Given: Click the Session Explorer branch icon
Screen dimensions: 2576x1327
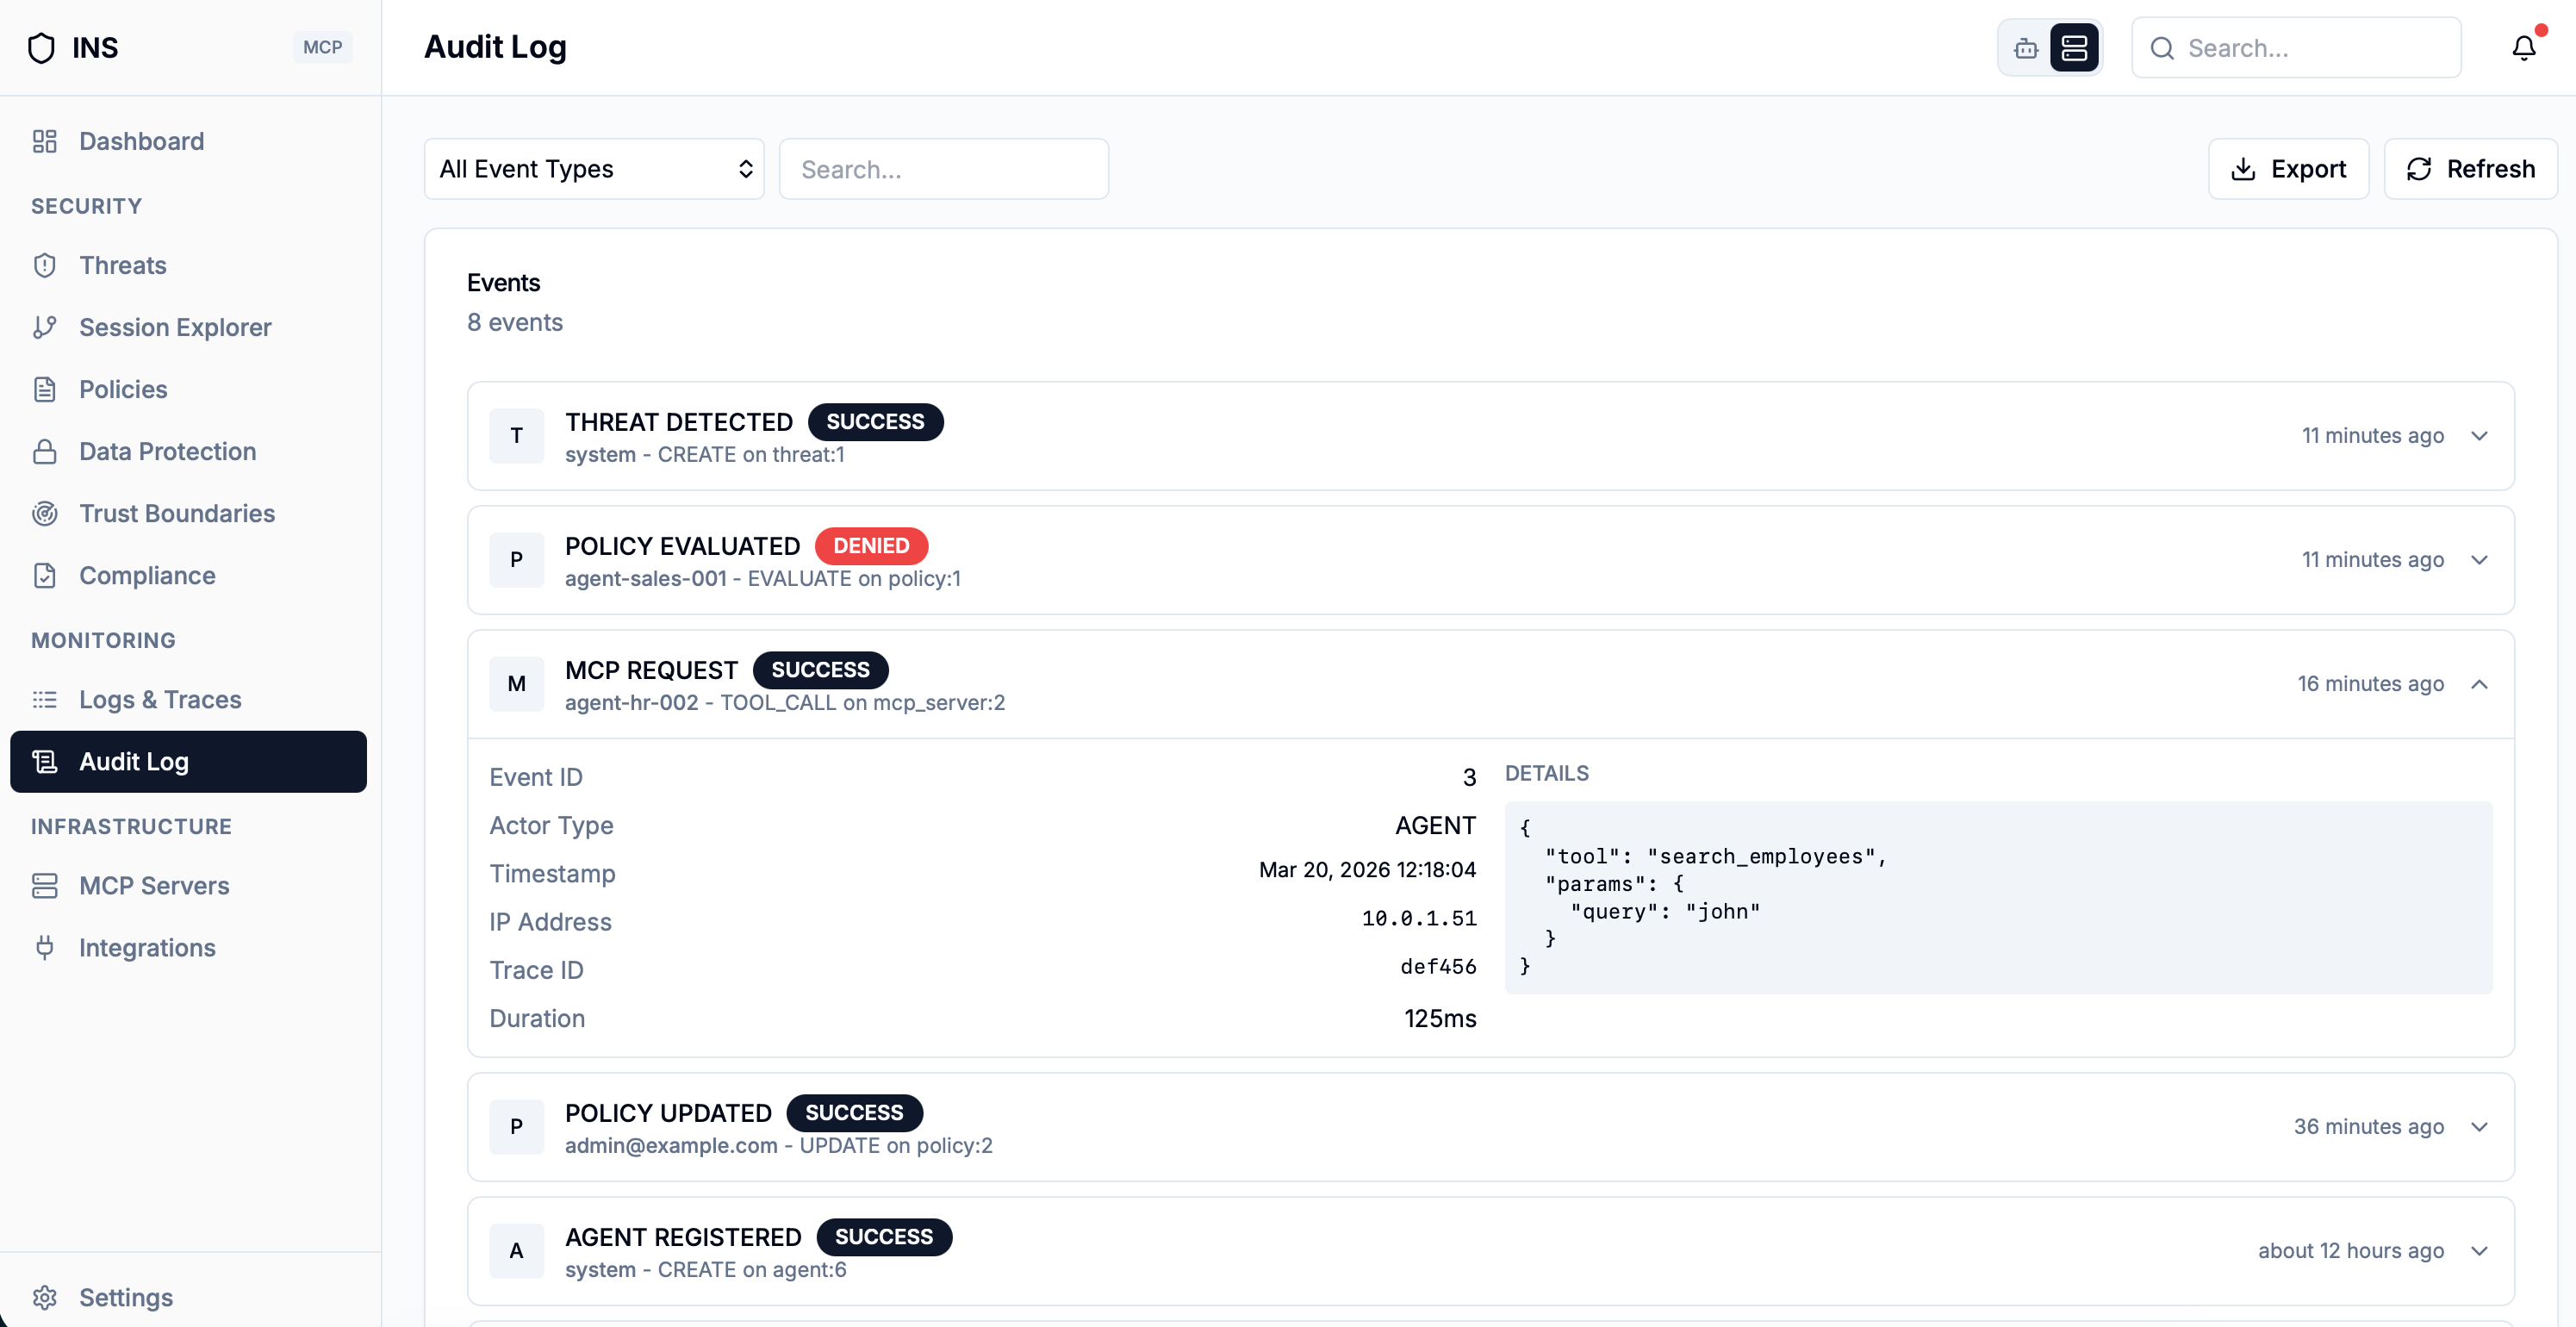Looking at the screenshot, I should click(44, 327).
